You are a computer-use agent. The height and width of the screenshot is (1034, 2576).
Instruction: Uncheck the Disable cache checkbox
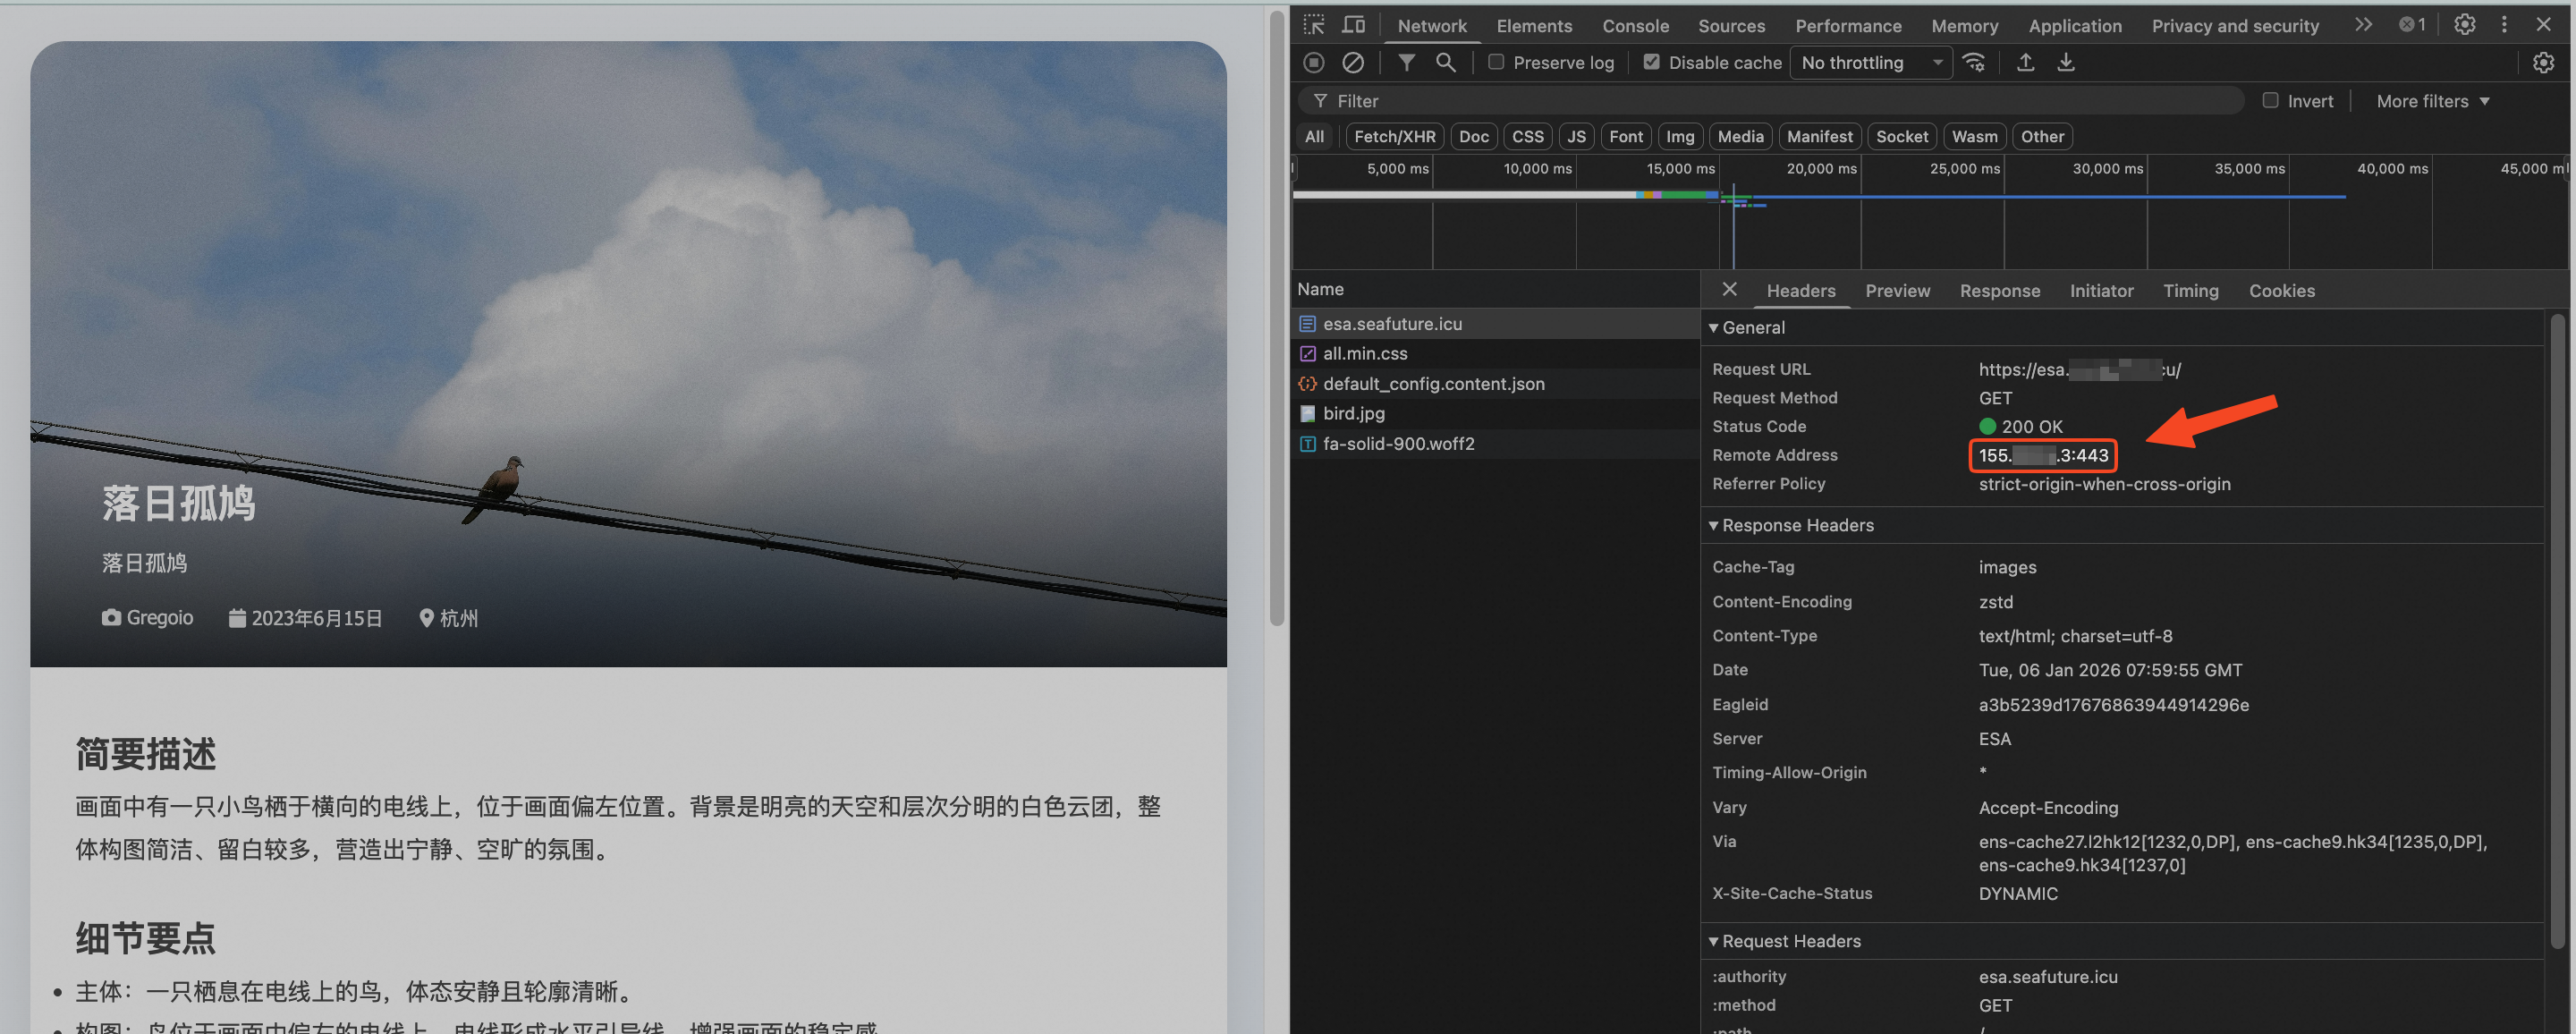click(x=1651, y=63)
